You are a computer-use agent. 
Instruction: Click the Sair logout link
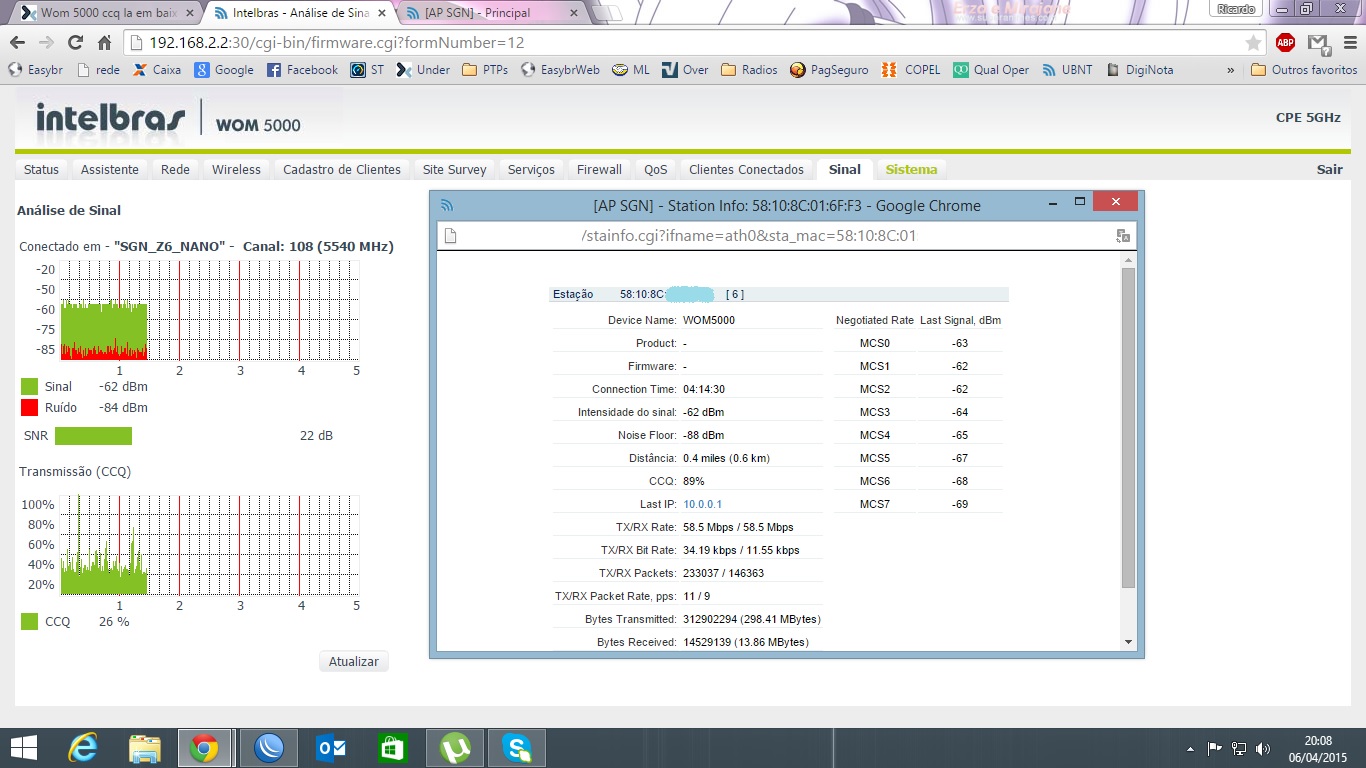[1329, 169]
